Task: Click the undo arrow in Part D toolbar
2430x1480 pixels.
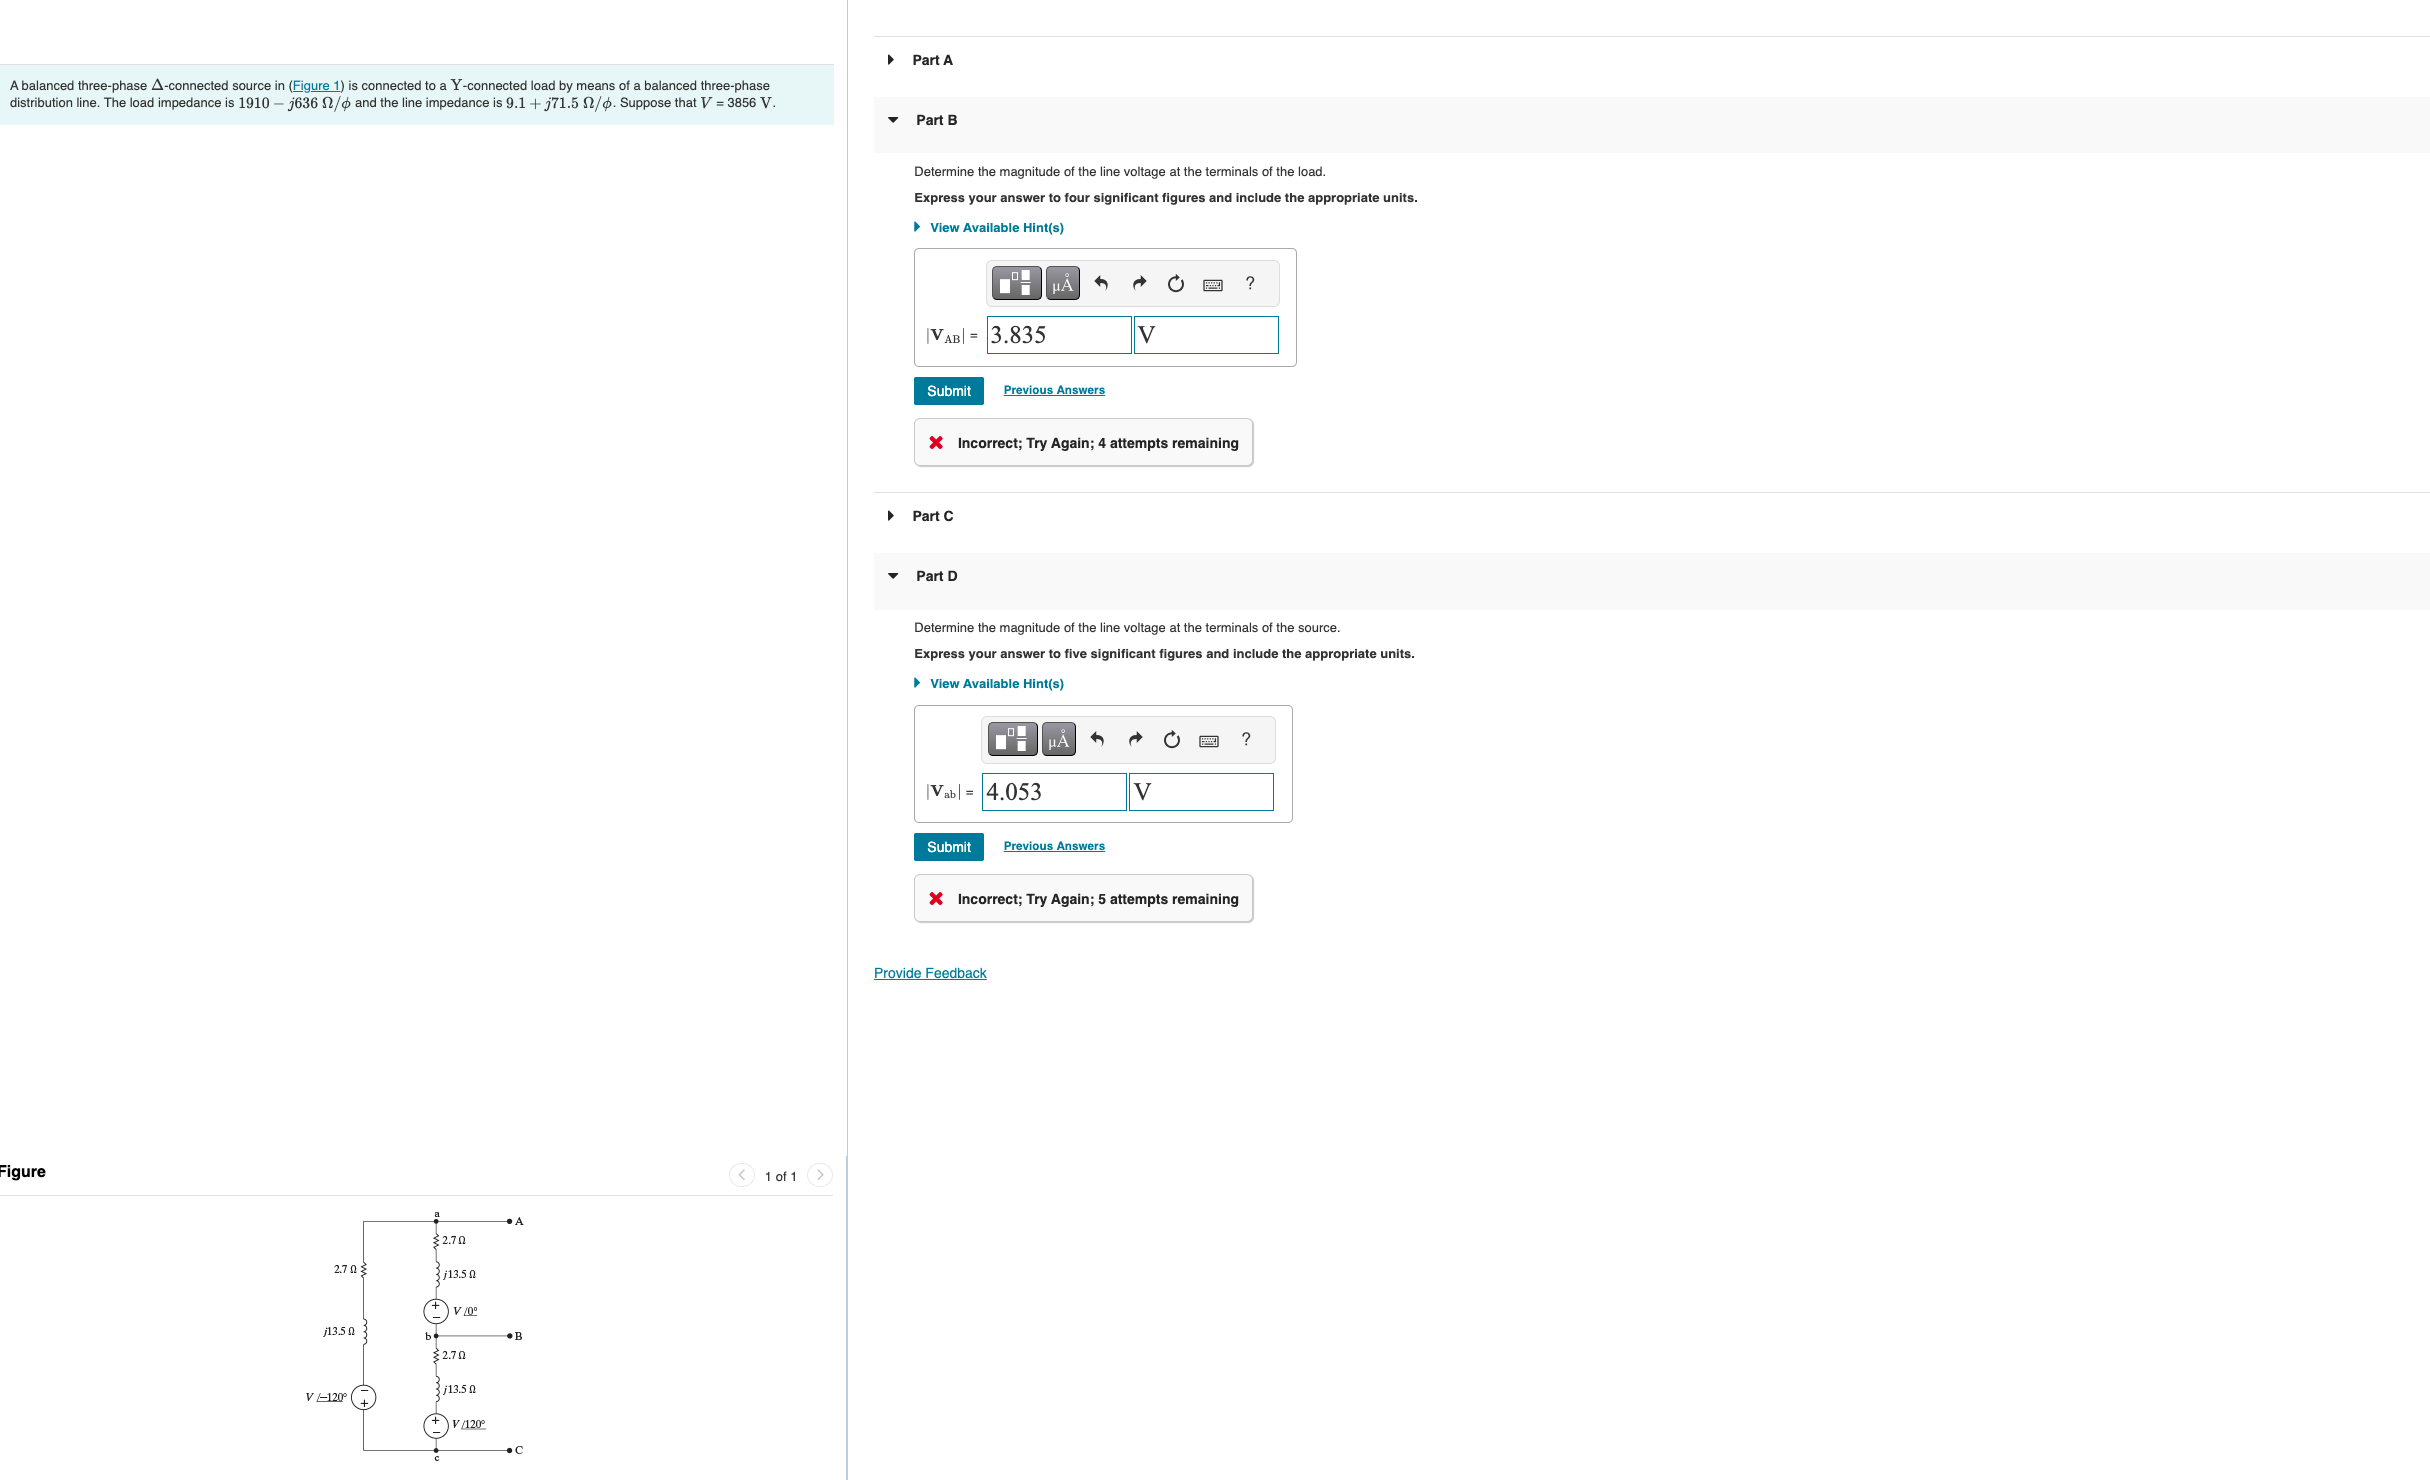Action: 1097,740
